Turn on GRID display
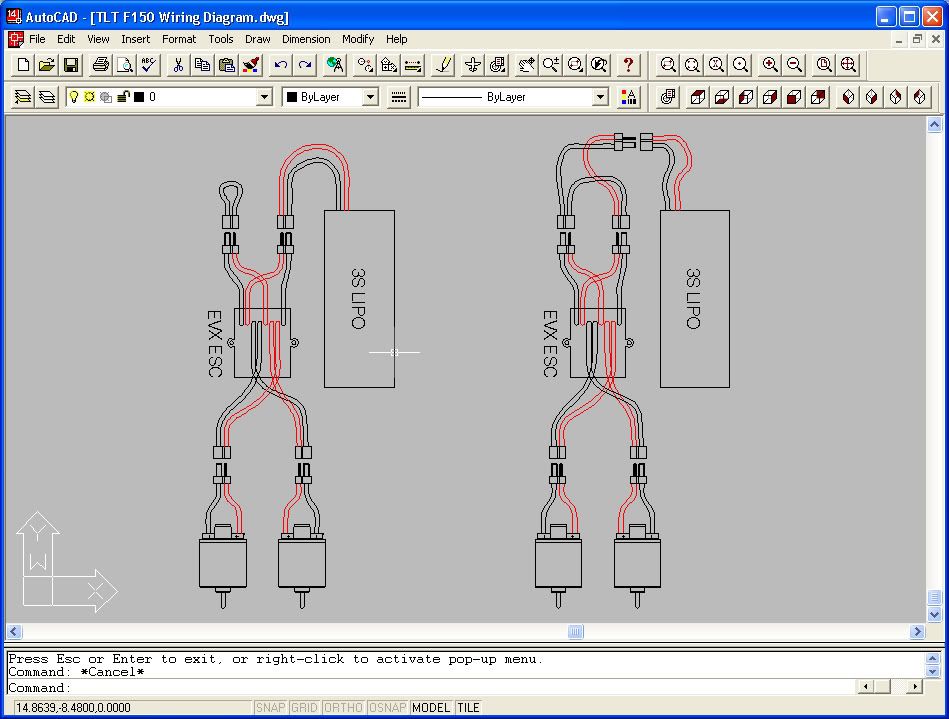Viewport: 949px width, 719px height. click(x=304, y=707)
